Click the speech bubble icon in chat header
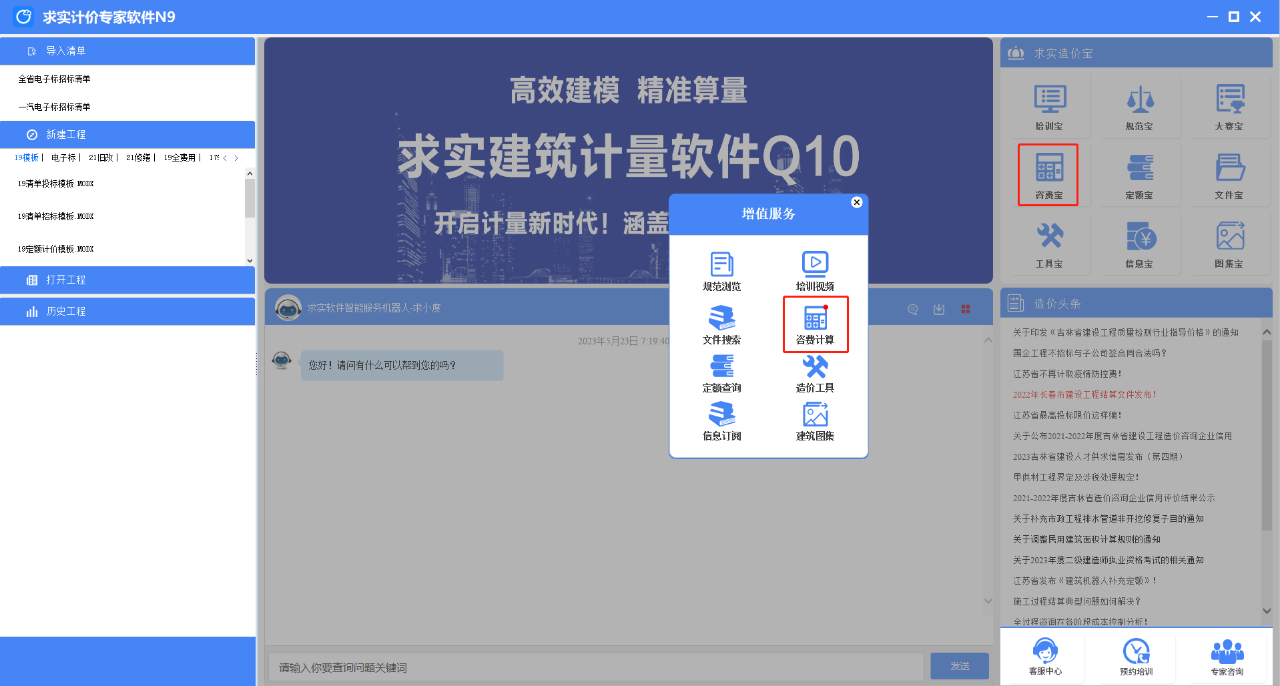 pyautogui.click(x=912, y=310)
